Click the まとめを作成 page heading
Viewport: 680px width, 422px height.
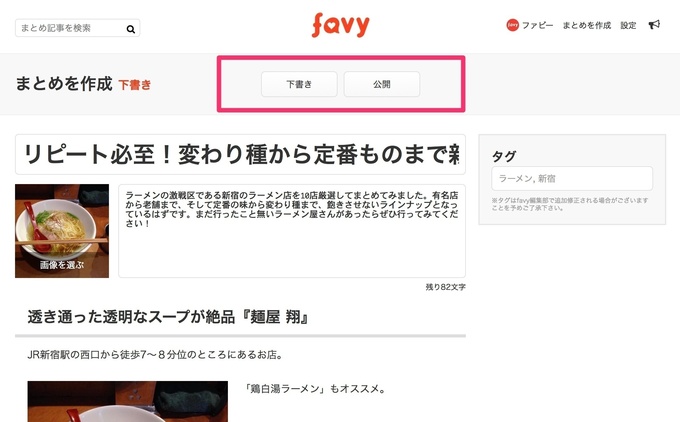[64, 84]
